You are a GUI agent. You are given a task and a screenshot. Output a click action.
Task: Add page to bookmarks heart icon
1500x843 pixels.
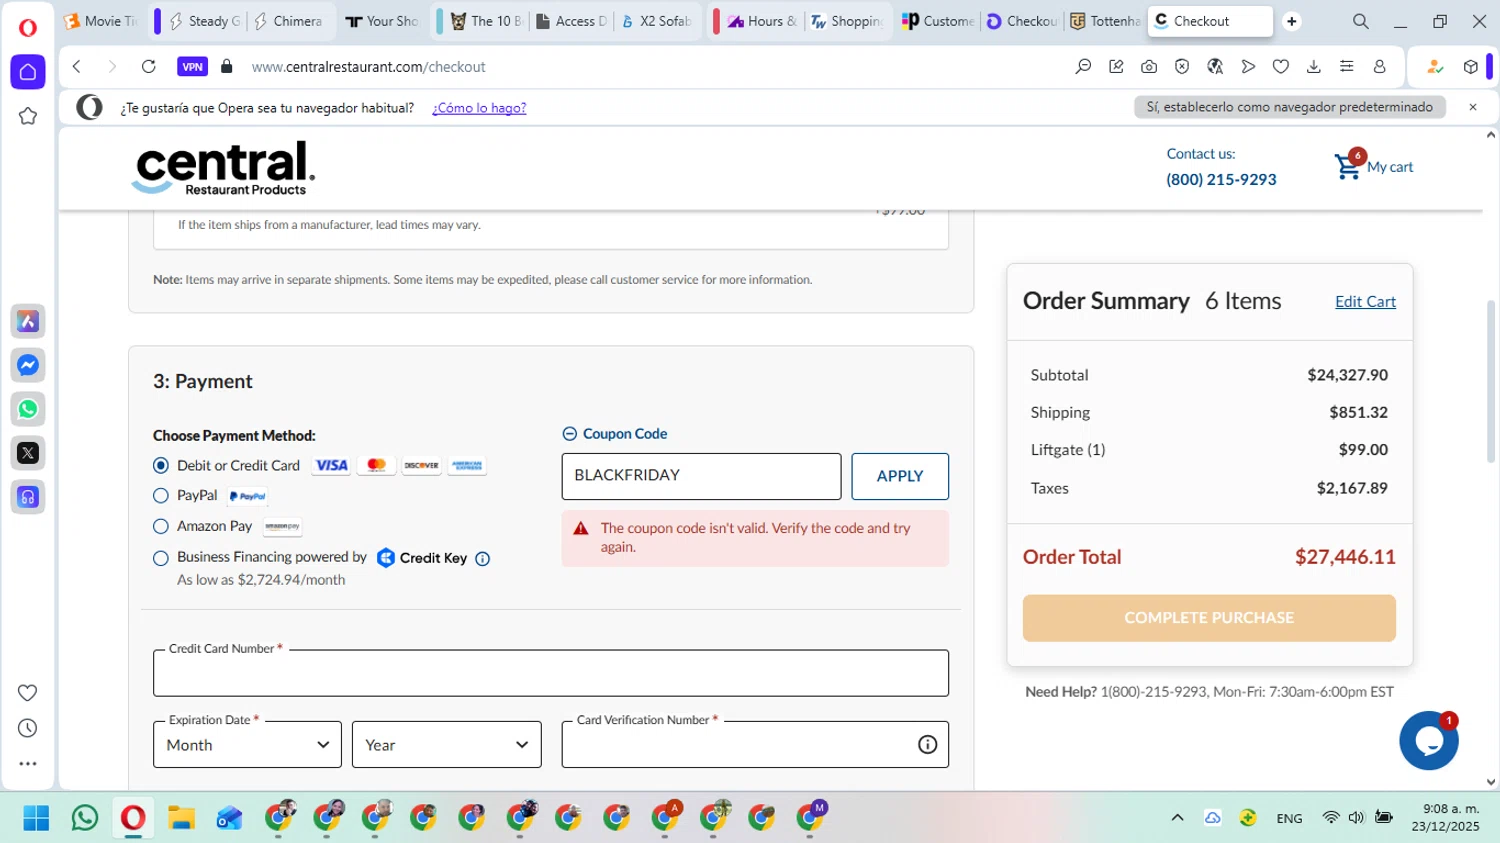coord(1281,67)
